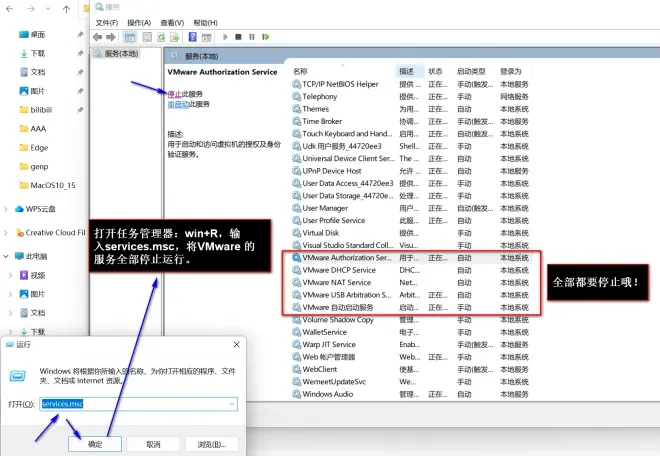Click the 服务(本地) node in console tree
This screenshot has width=660, height=456.
tap(117, 53)
